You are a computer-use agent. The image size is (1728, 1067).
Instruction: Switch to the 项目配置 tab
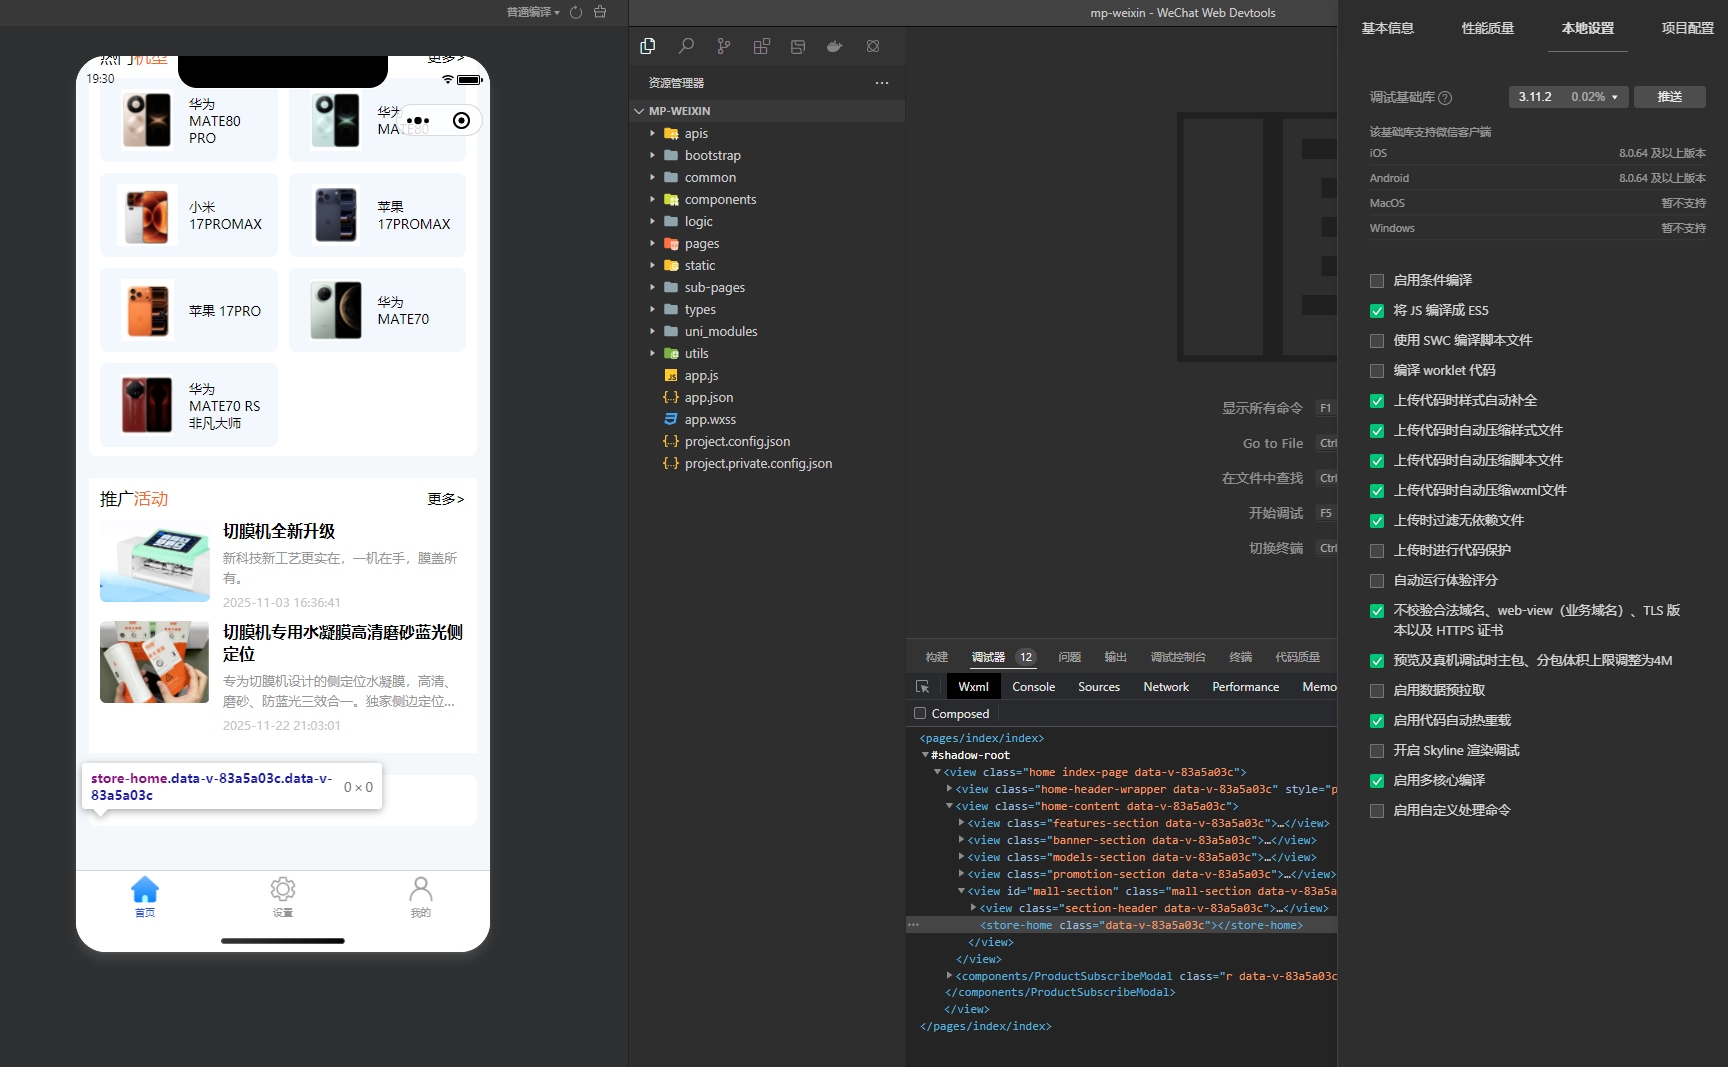1688,28
